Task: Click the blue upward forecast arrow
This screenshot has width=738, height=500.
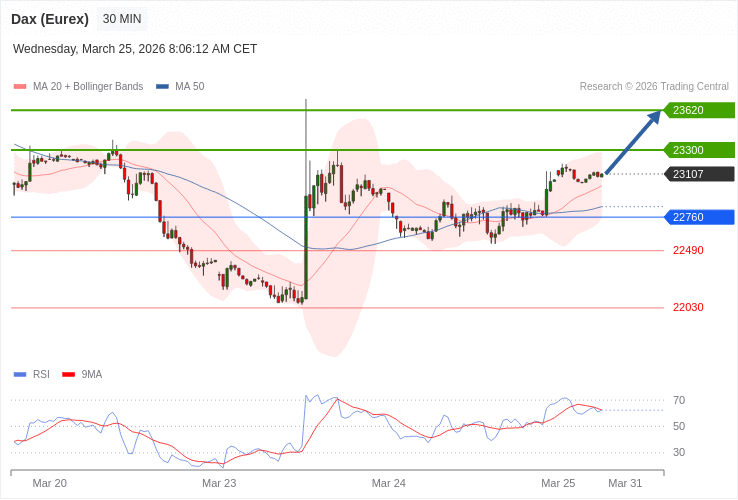Action: tap(632, 143)
